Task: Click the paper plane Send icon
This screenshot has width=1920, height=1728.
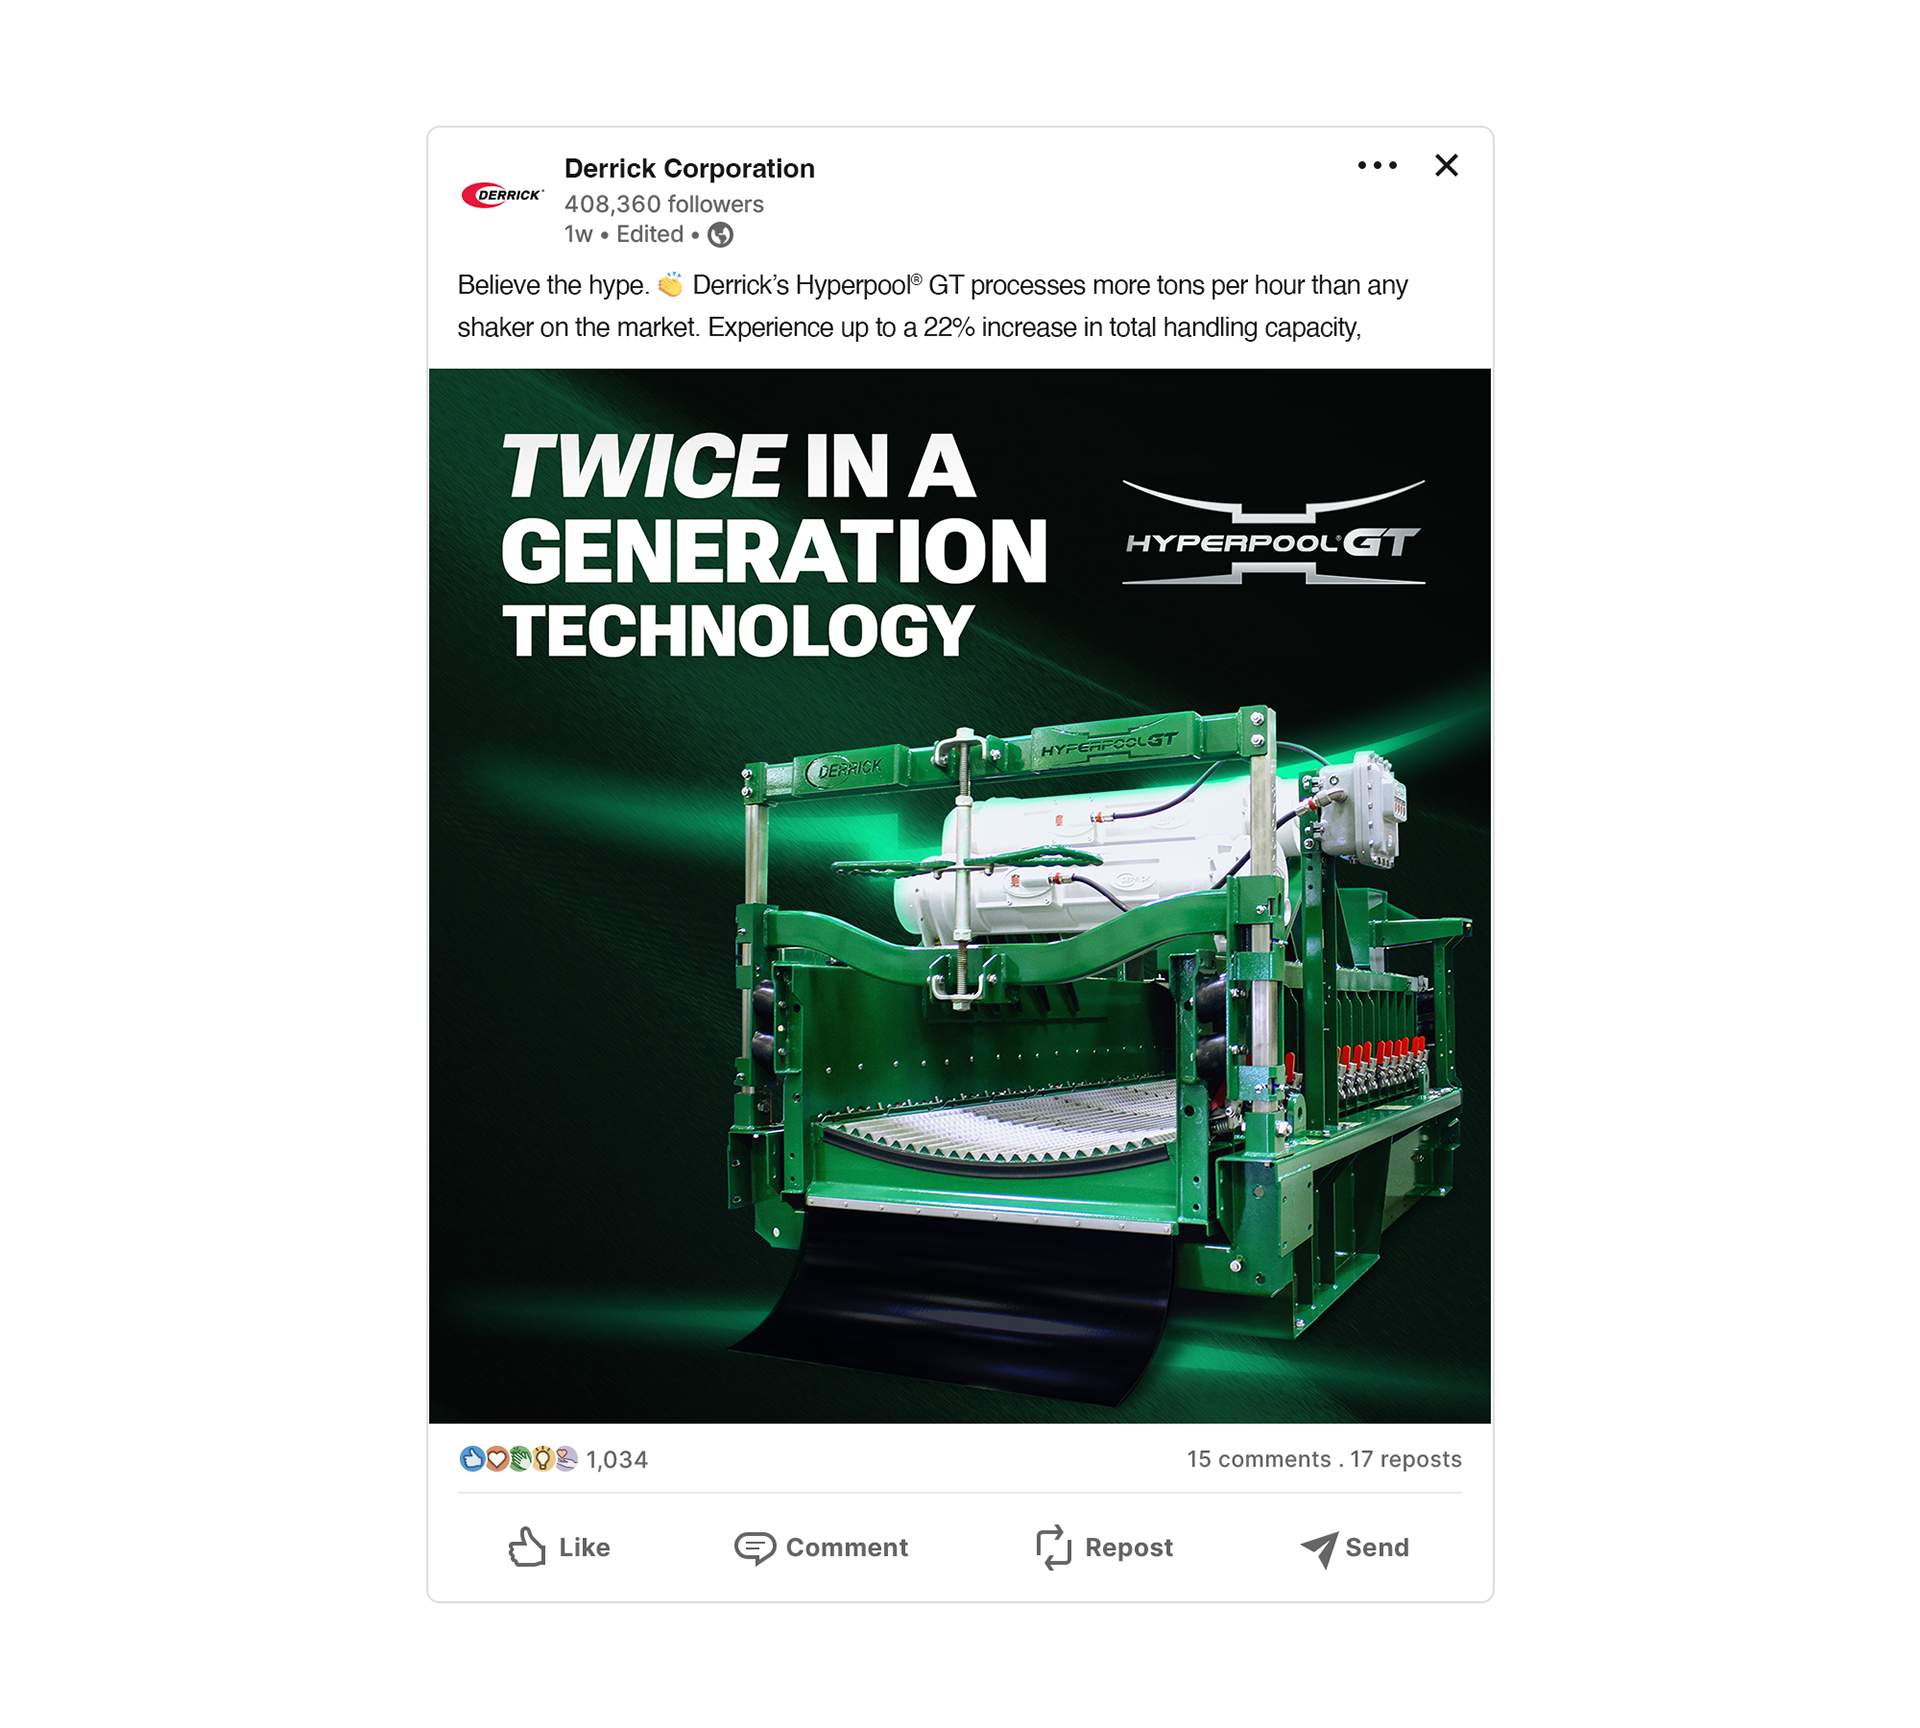Action: coord(1319,1549)
